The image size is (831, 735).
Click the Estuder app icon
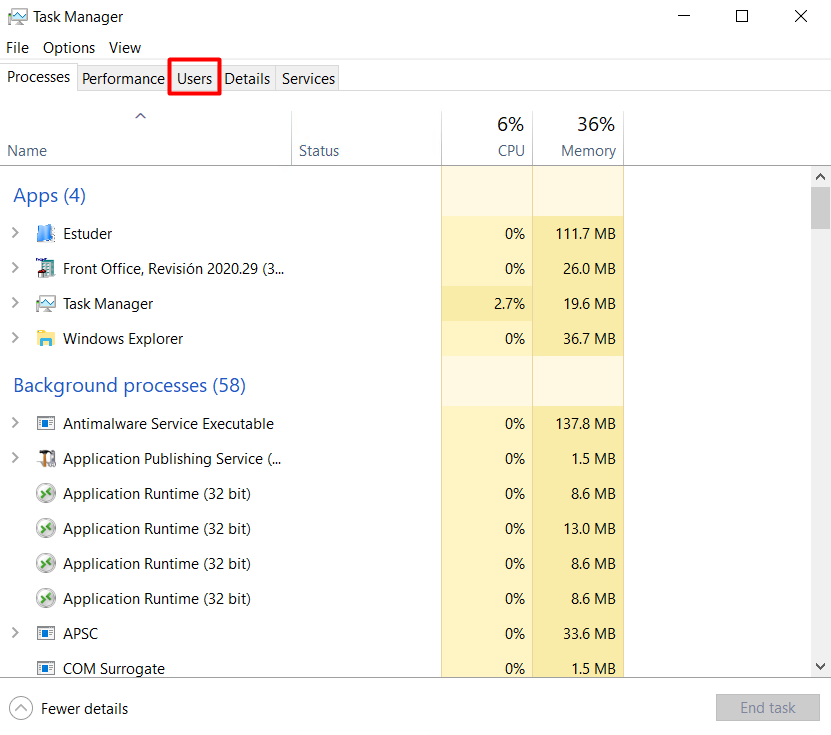tap(46, 233)
